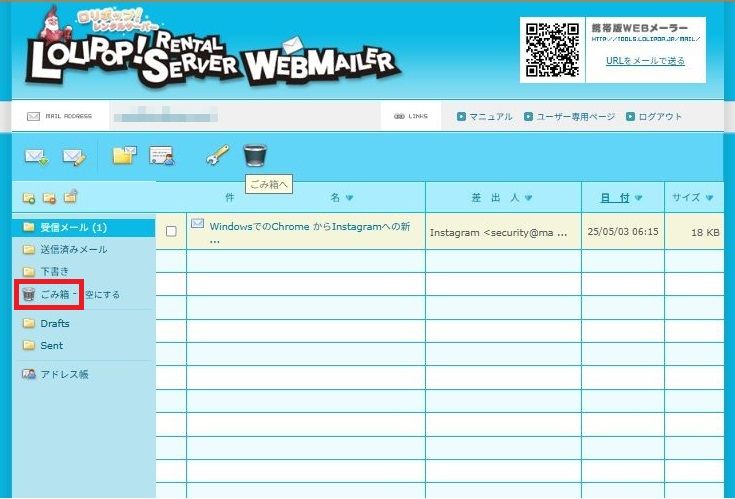Viewport: 735px width, 499px height.
Task: Open the マニュアル manual link
Action: tap(490, 116)
